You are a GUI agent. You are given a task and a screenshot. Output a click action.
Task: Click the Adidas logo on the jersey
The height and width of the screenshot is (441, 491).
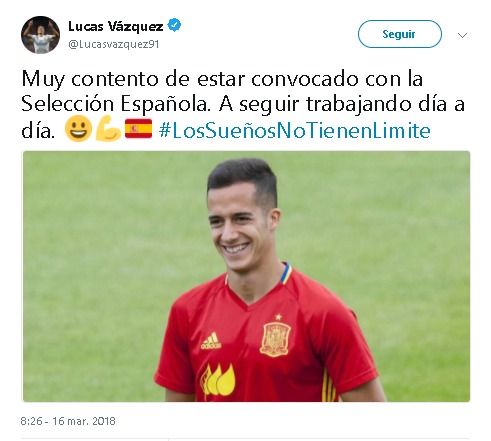click(x=211, y=341)
